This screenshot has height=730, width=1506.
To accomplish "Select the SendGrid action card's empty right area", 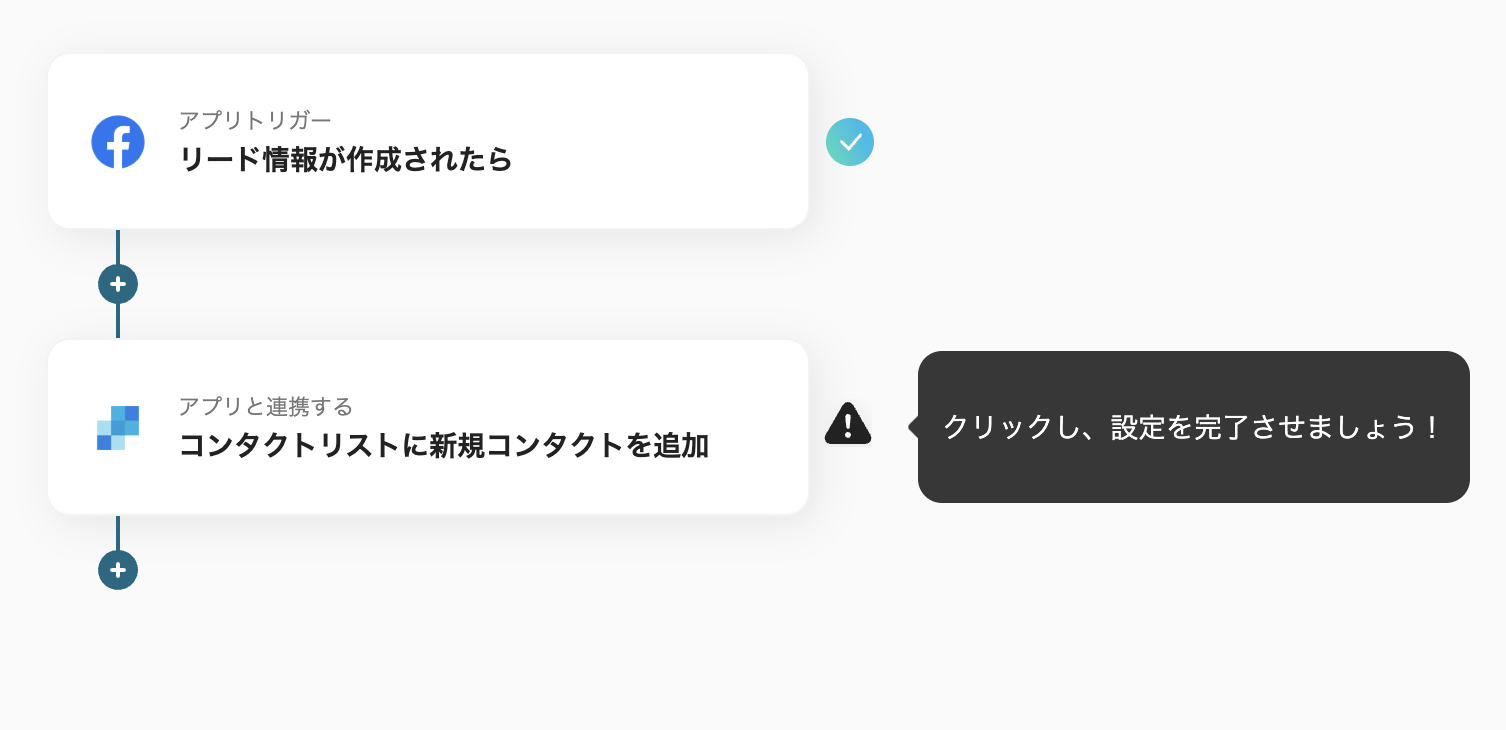I will pyautogui.click(x=760, y=400).
